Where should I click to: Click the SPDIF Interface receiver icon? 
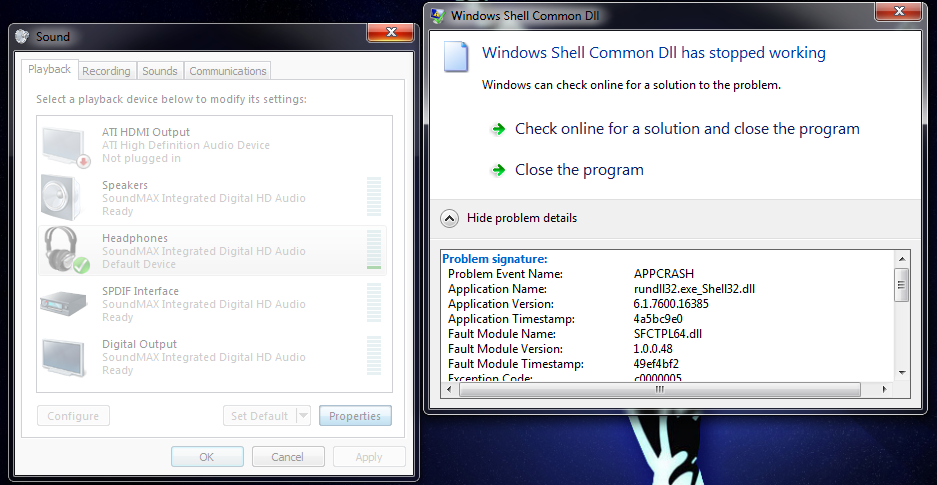(x=64, y=302)
